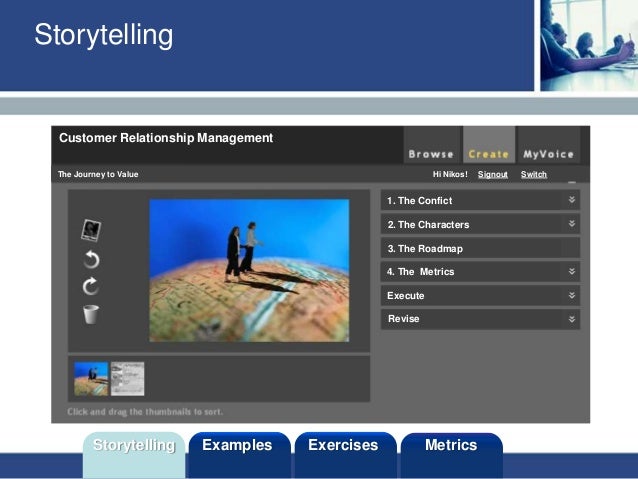
Task: Click the main globe preview image
Action: (249, 270)
